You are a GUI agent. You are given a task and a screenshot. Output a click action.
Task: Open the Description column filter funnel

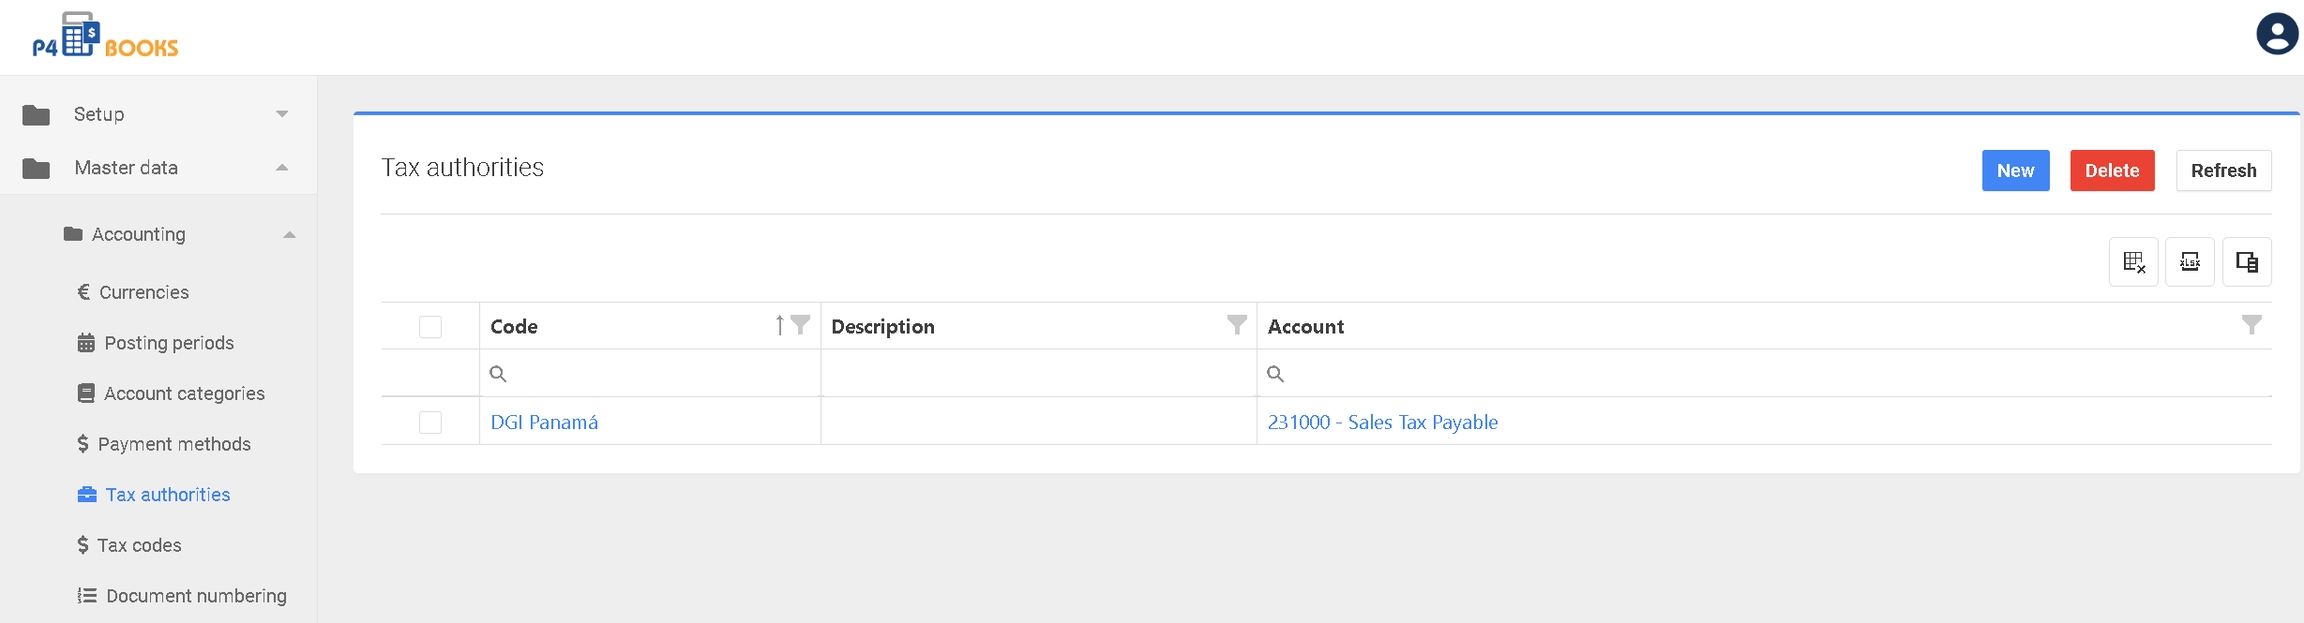click(1237, 325)
